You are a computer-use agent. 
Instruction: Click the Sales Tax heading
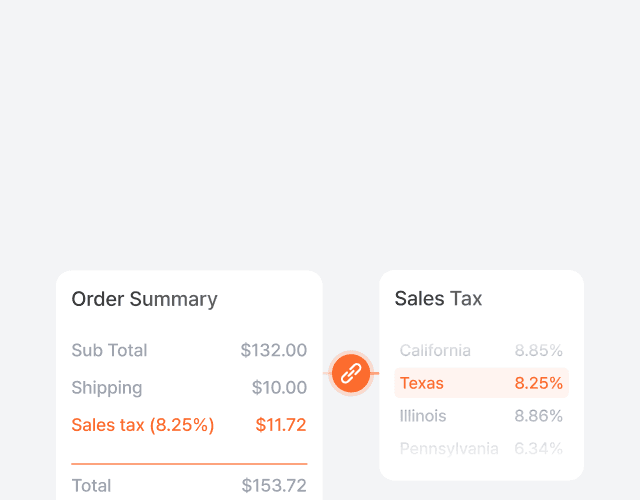click(438, 298)
